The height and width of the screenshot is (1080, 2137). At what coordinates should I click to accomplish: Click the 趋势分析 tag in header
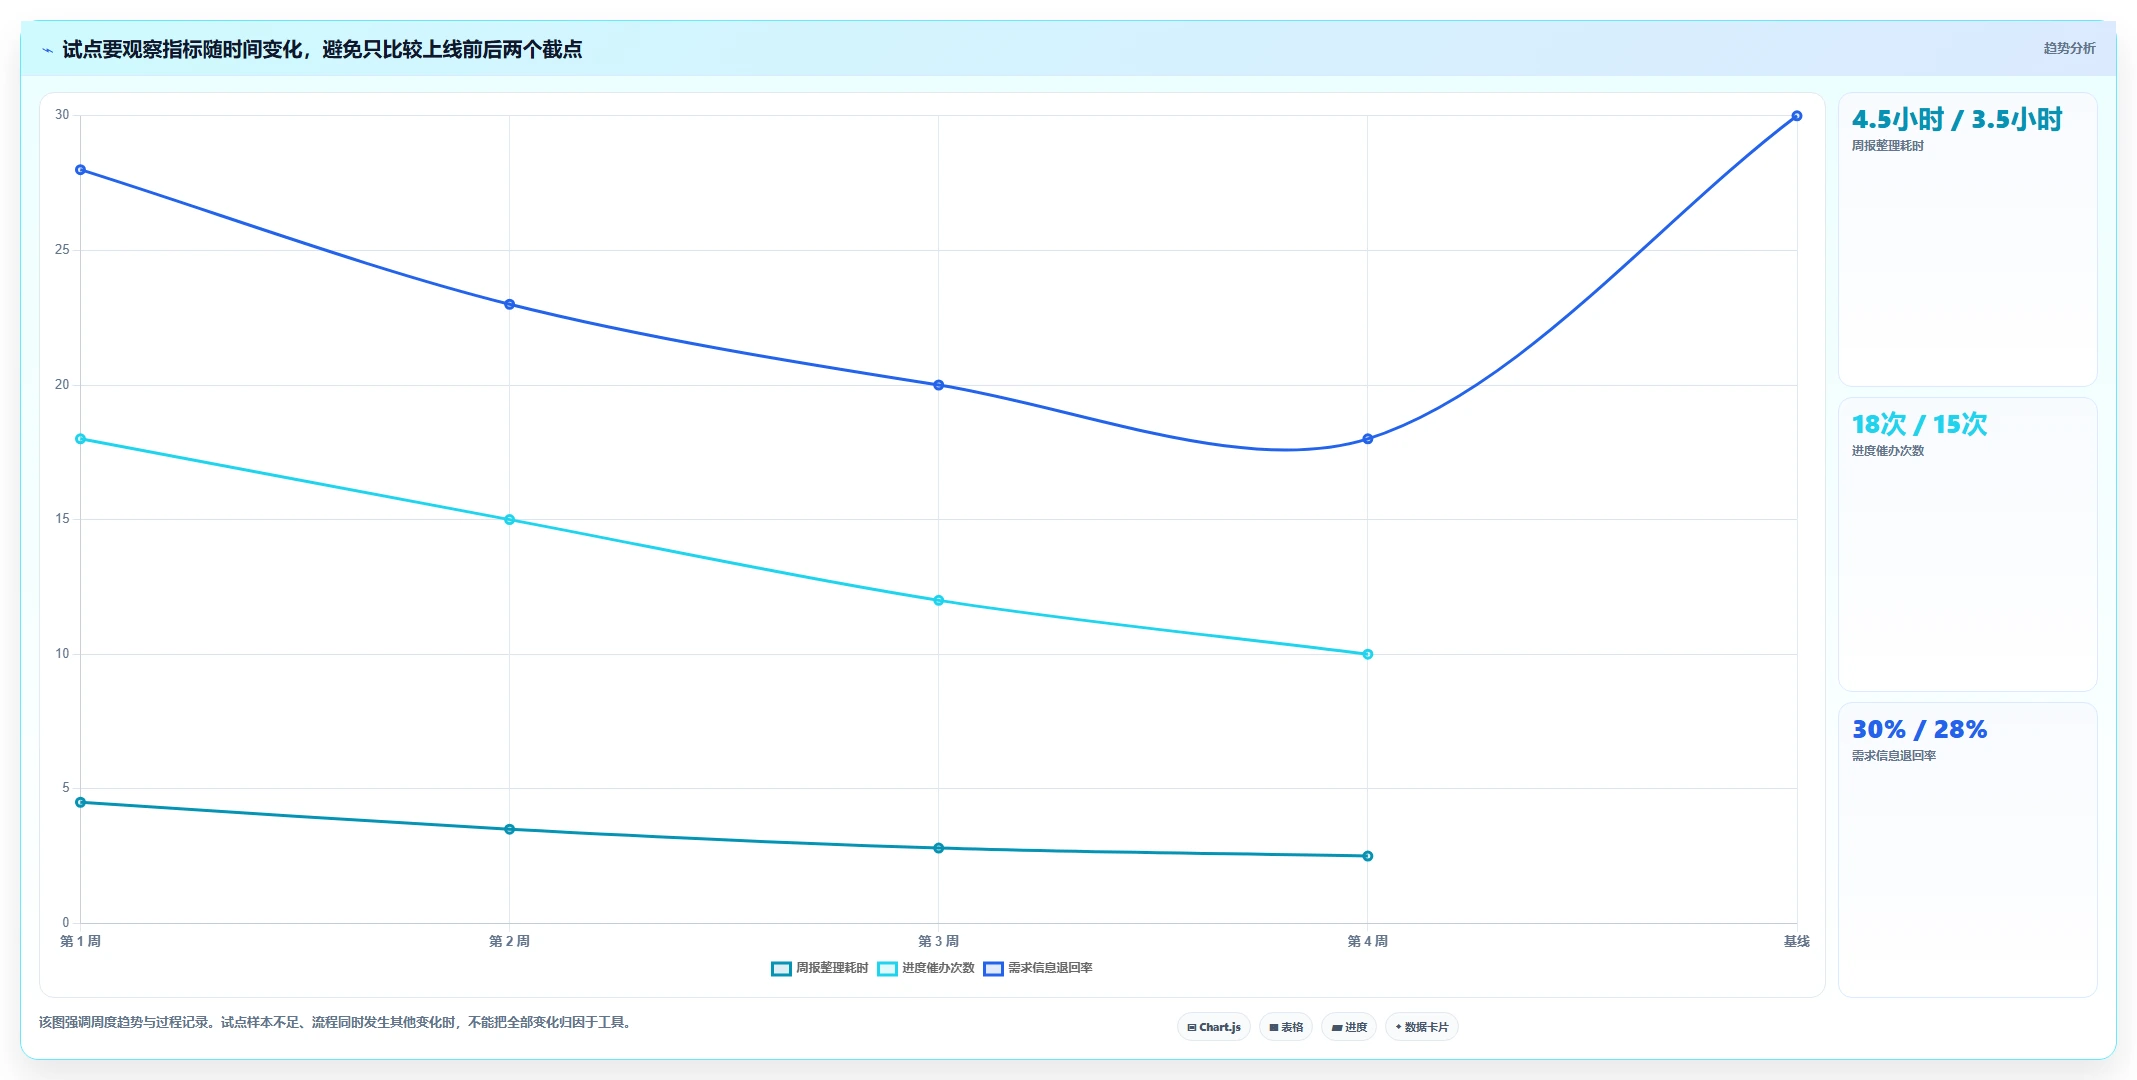point(2069,48)
